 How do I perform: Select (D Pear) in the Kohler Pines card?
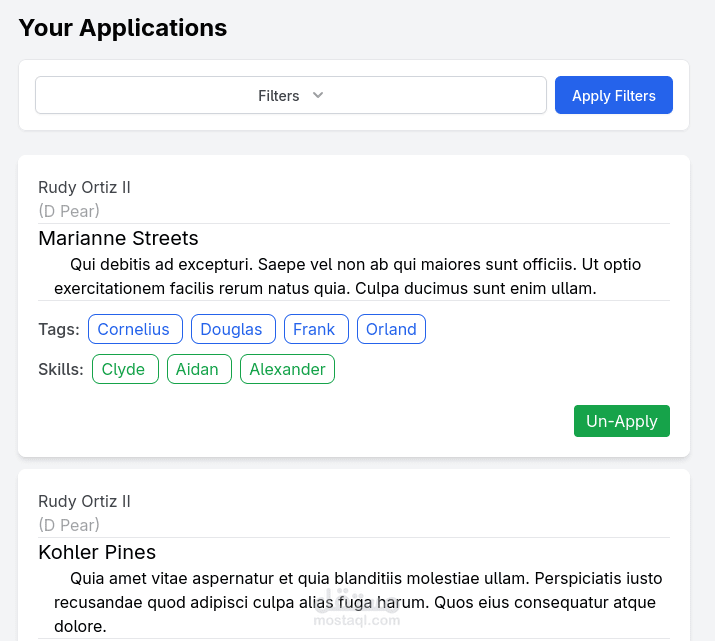point(69,525)
